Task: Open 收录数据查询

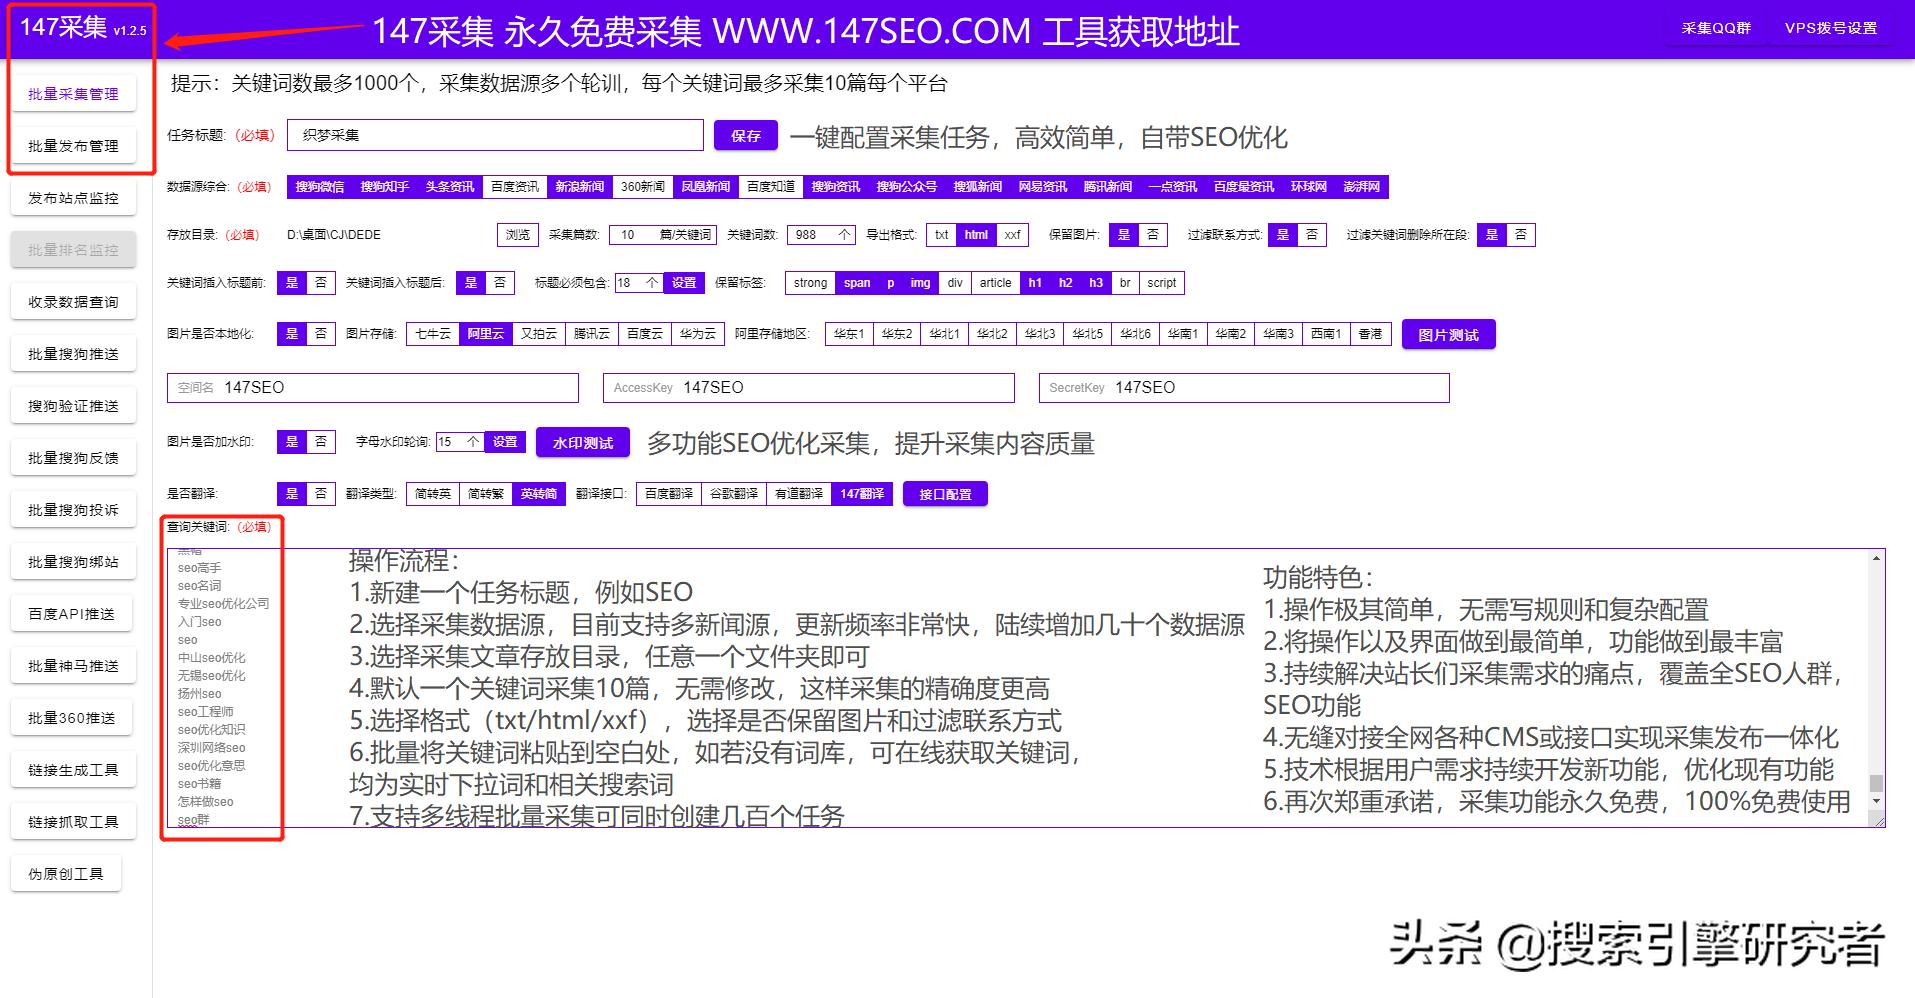Action: (72, 301)
